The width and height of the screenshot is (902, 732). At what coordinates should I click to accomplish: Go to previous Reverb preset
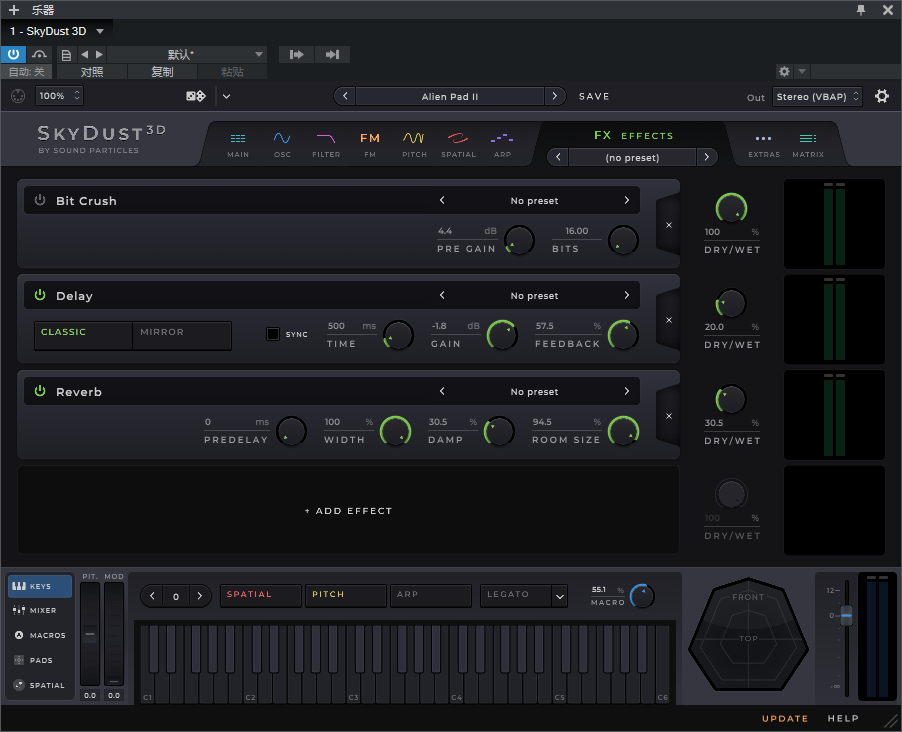pyautogui.click(x=442, y=391)
